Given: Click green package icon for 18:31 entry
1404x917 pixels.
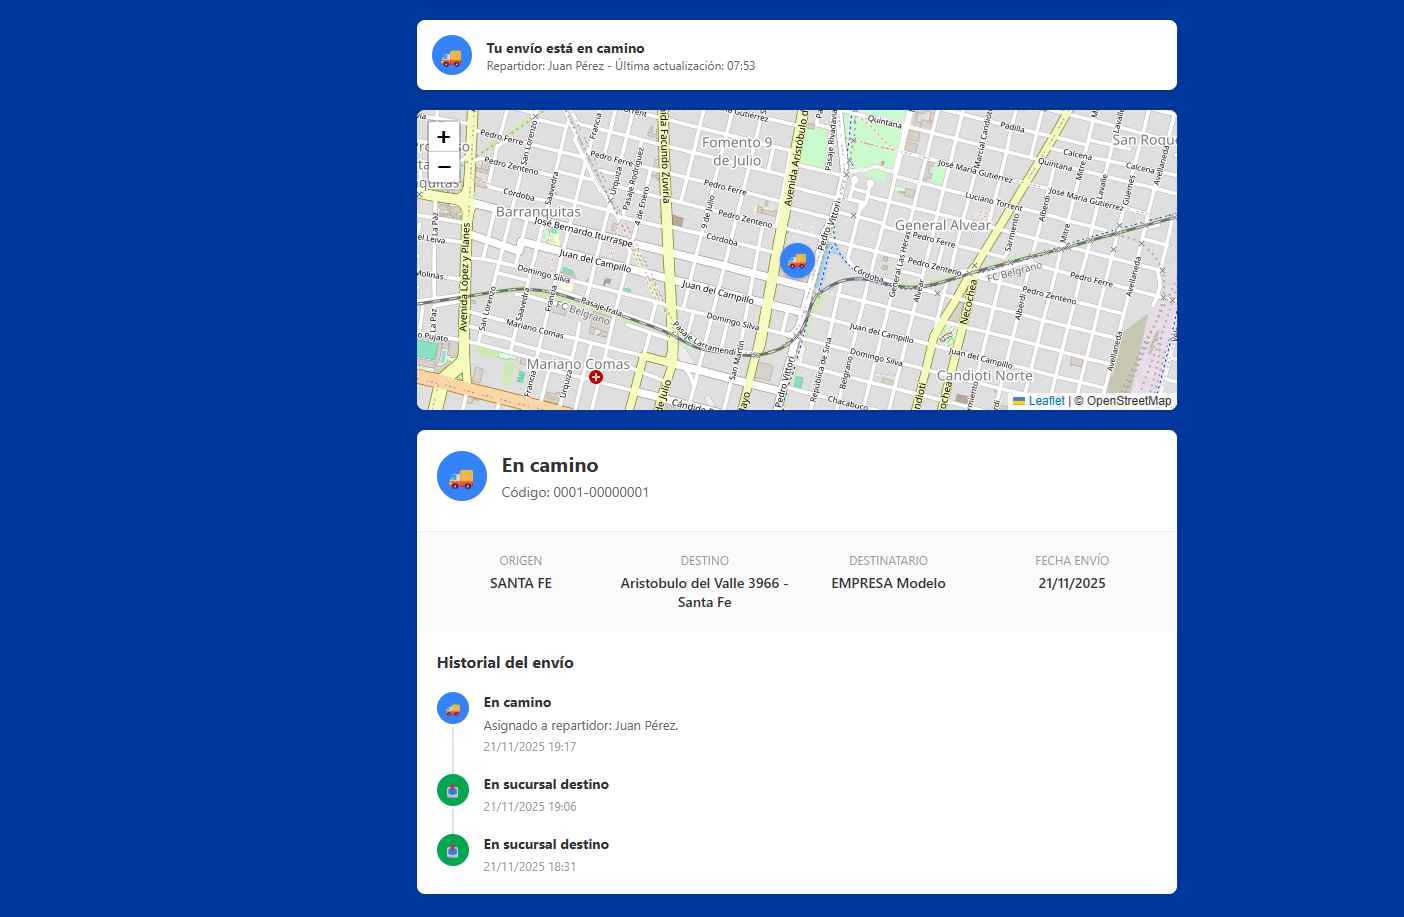Looking at the screenshot, I should coord(453,851).
